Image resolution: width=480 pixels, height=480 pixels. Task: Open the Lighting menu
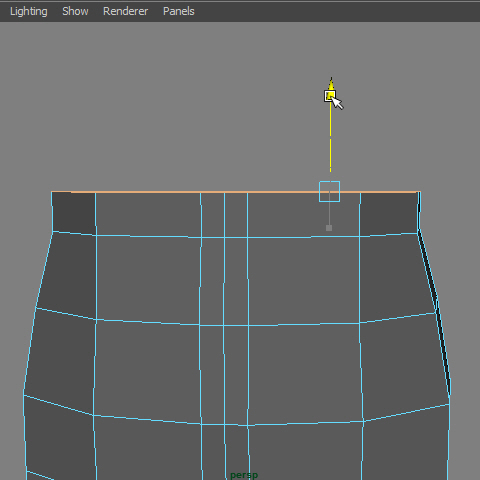pos(29,11)
